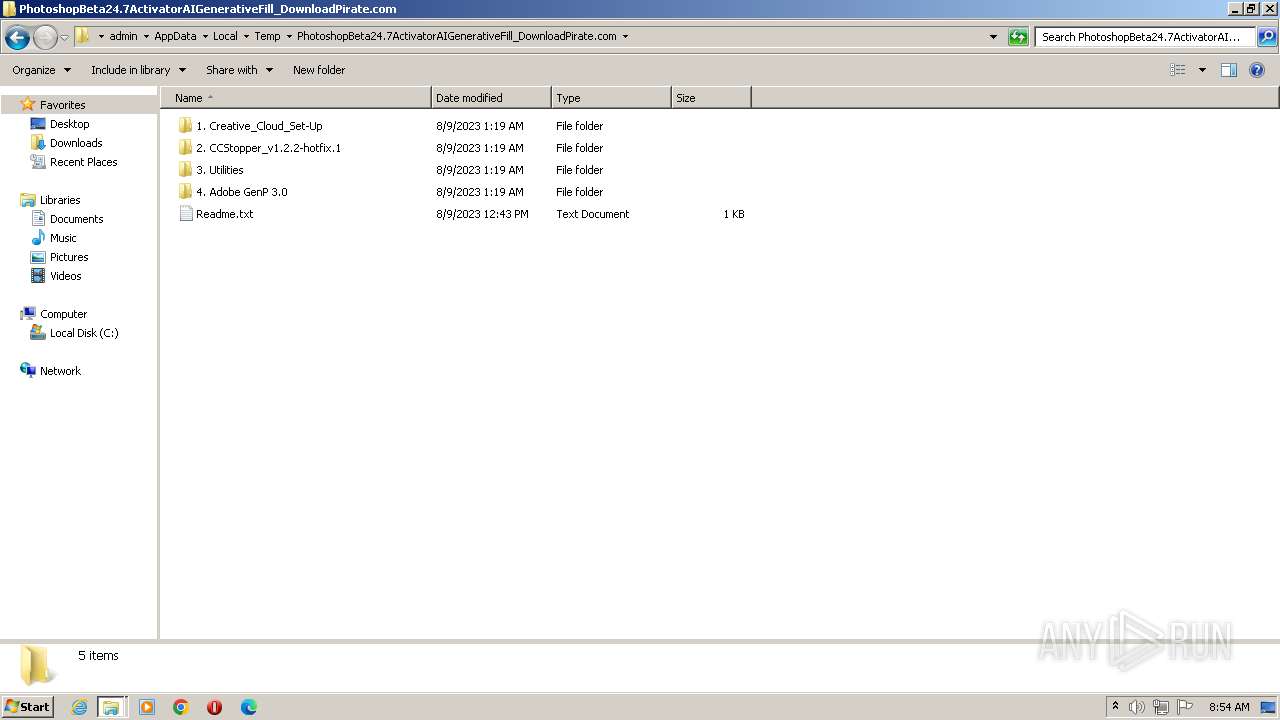Viewport: 1280px width, 720px height.
Task: Open the address bar history dropdown
Action: [993, 37]
